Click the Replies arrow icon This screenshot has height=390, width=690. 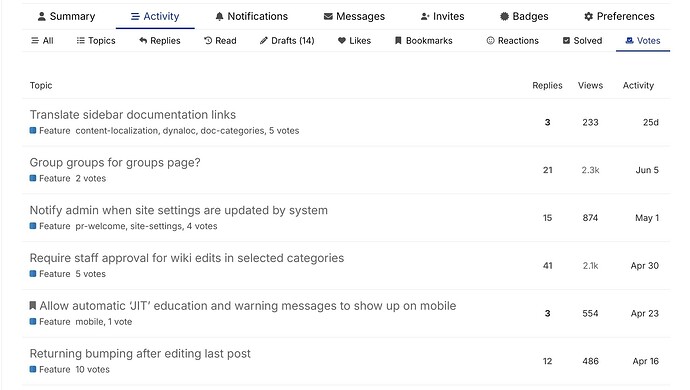tap(143, 40)
